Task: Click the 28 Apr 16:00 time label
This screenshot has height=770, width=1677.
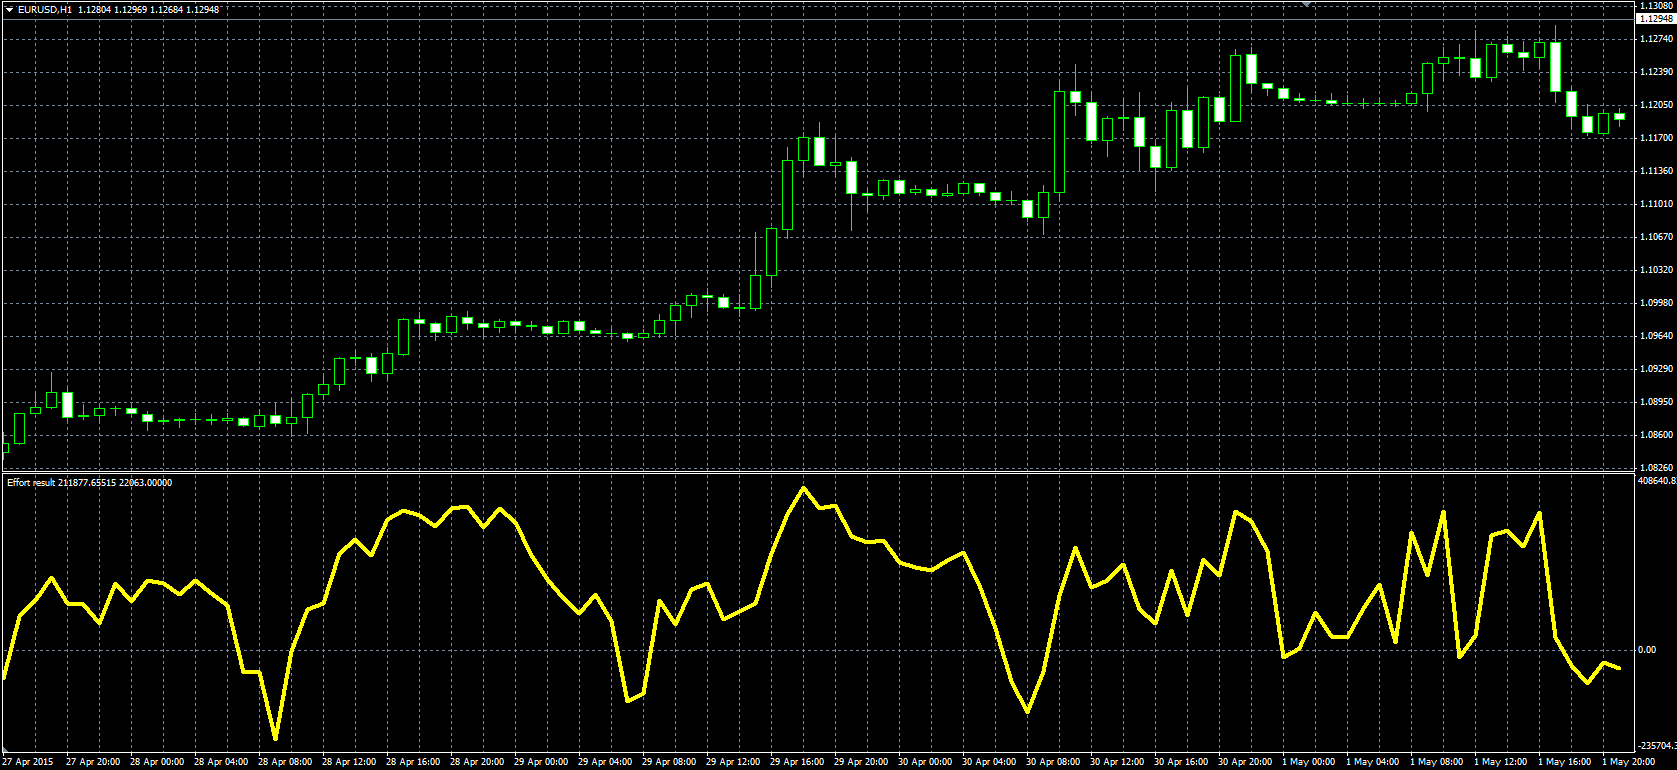Action: pos(413,762)
